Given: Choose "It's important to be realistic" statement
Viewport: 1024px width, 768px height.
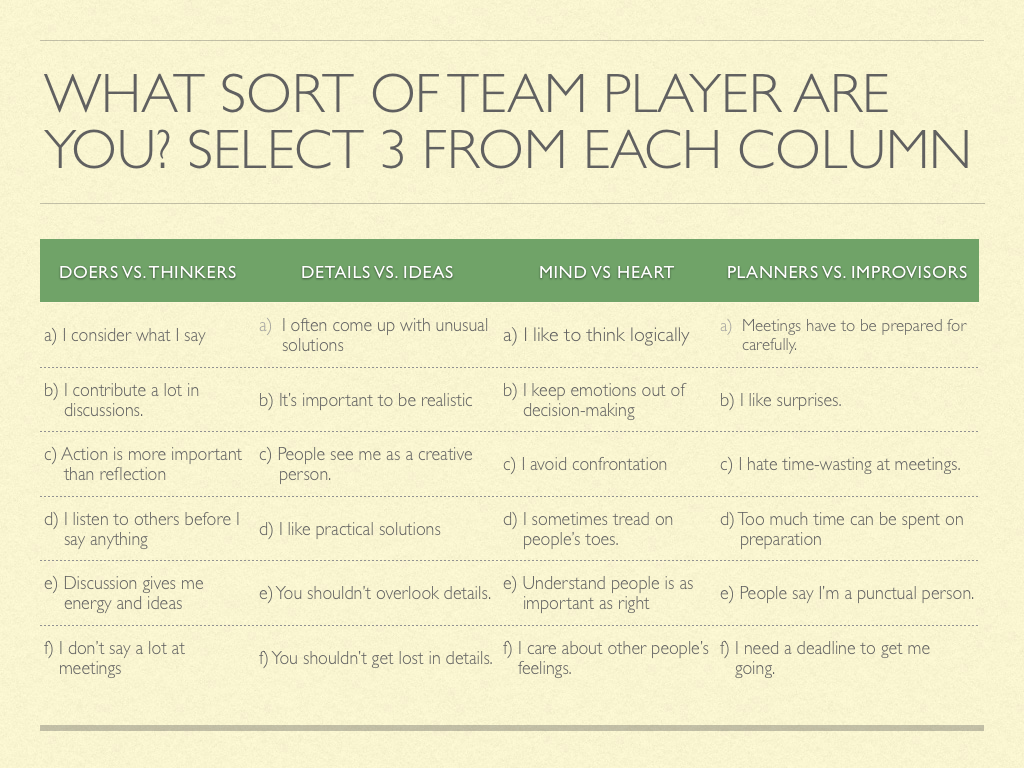Looking at the screenshot, I should pyautogui.click(x=366, y=400).
